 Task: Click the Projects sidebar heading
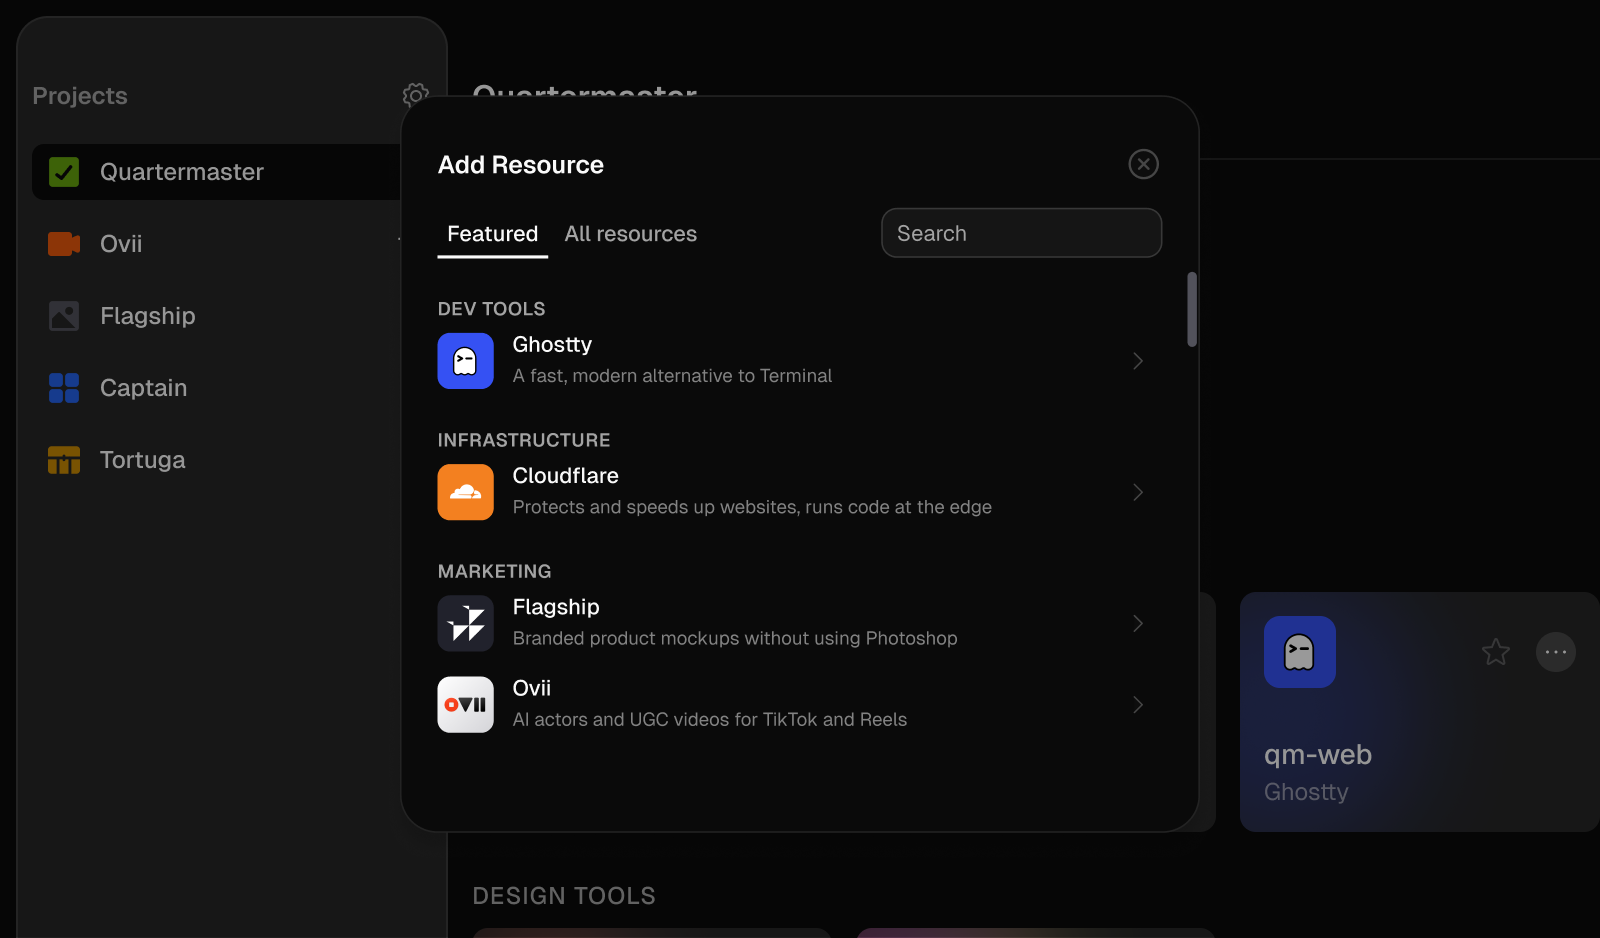(x=80, y=96)
